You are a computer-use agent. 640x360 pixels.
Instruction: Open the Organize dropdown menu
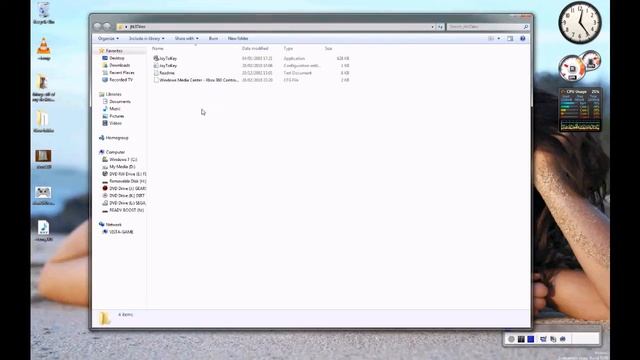click(x=108, y=38)
